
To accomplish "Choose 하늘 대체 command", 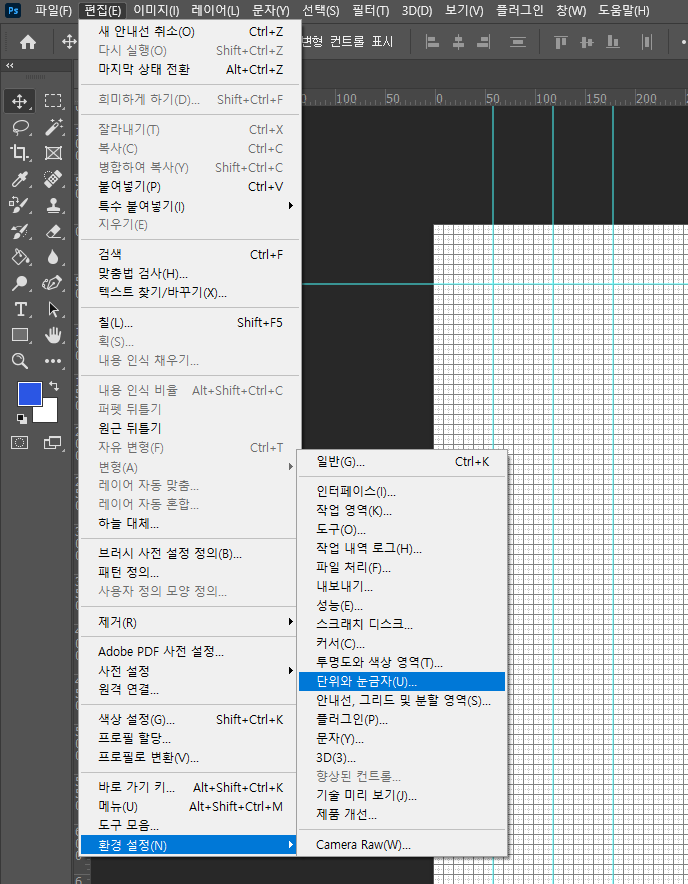I will click(190, 523).
